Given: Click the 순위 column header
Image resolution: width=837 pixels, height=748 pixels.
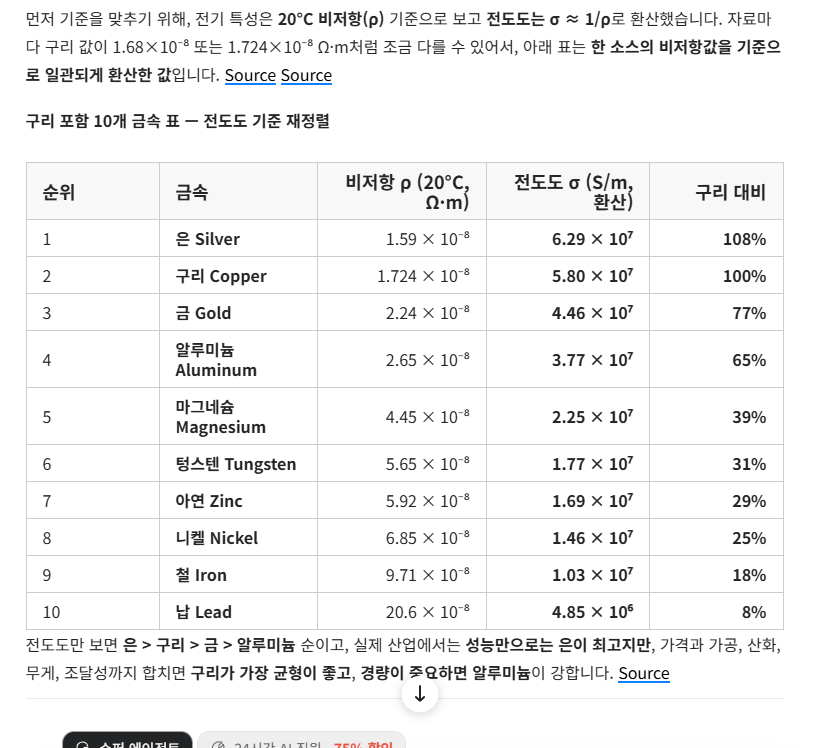Looking at the screenshot, I should pyautogui.click(x=59, y=192).
